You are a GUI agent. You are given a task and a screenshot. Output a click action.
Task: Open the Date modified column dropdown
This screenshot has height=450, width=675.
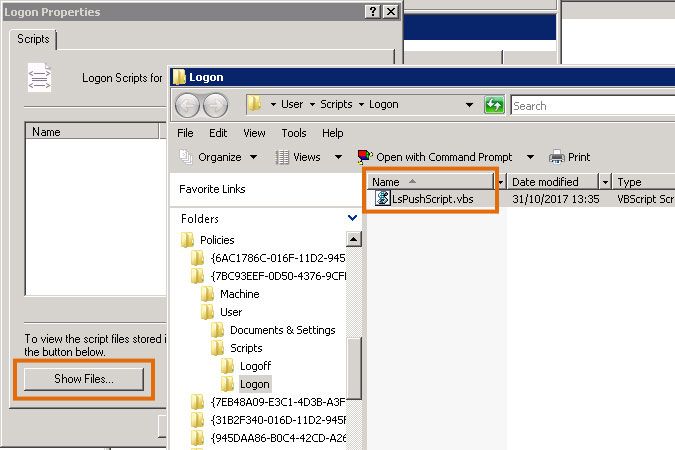pos(604,182)
